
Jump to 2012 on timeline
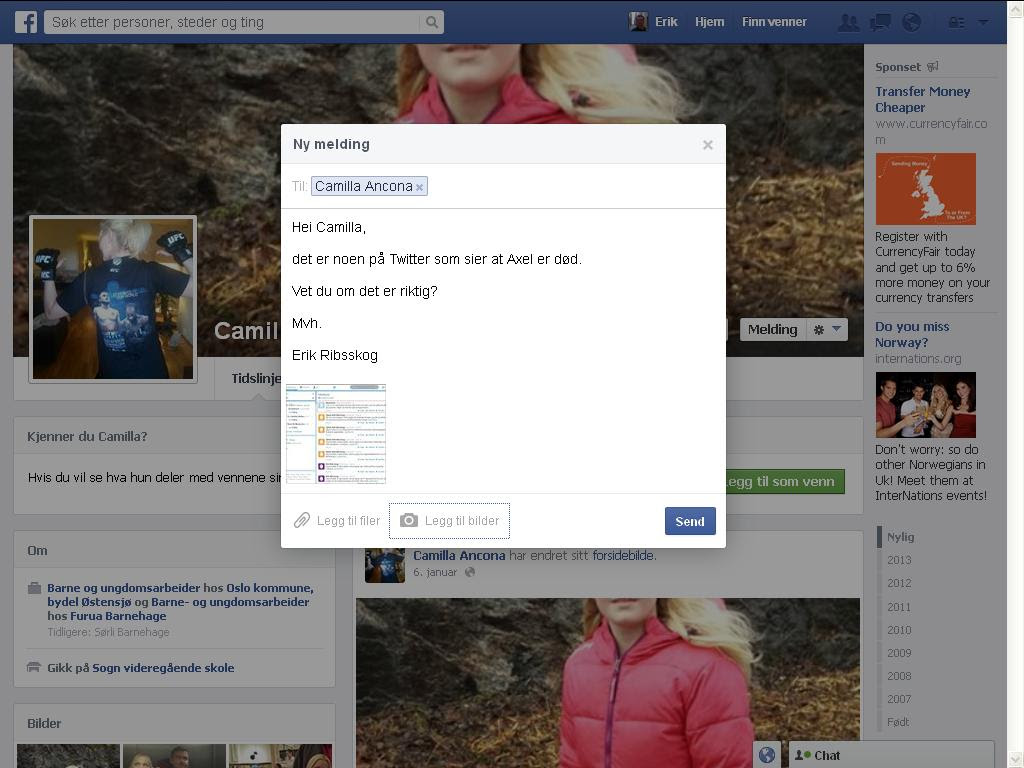(899, 583)
